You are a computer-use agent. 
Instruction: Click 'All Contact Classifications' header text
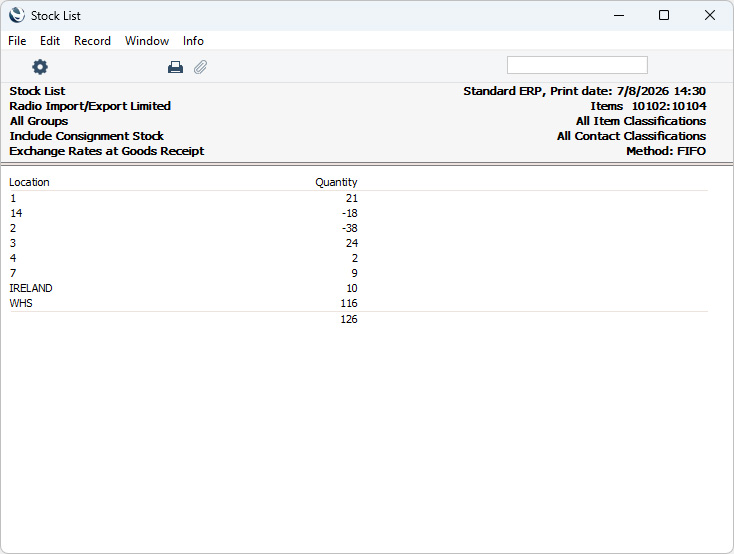click(x=631, y=136)
